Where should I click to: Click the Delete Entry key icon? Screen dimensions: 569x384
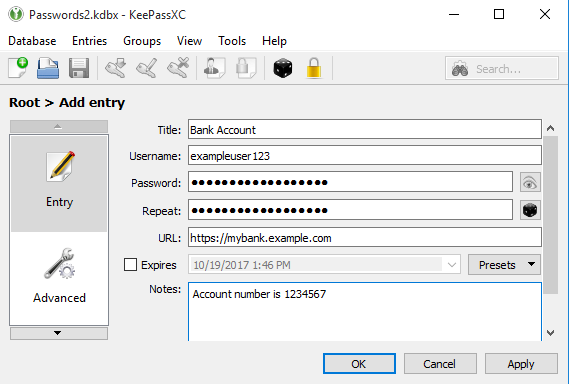point(178,68)
